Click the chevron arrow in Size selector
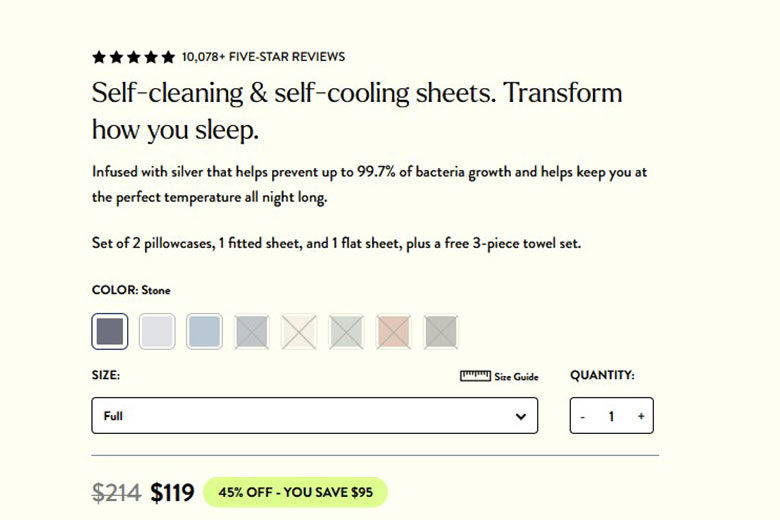This screenshot has height=520, width=780. 520,416
